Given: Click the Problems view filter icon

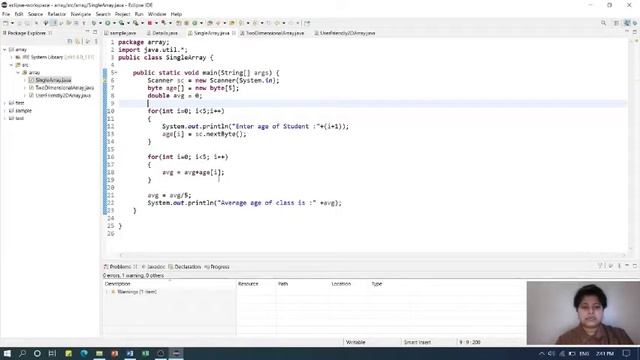Looking at the screenshot, I should (600, 266).
